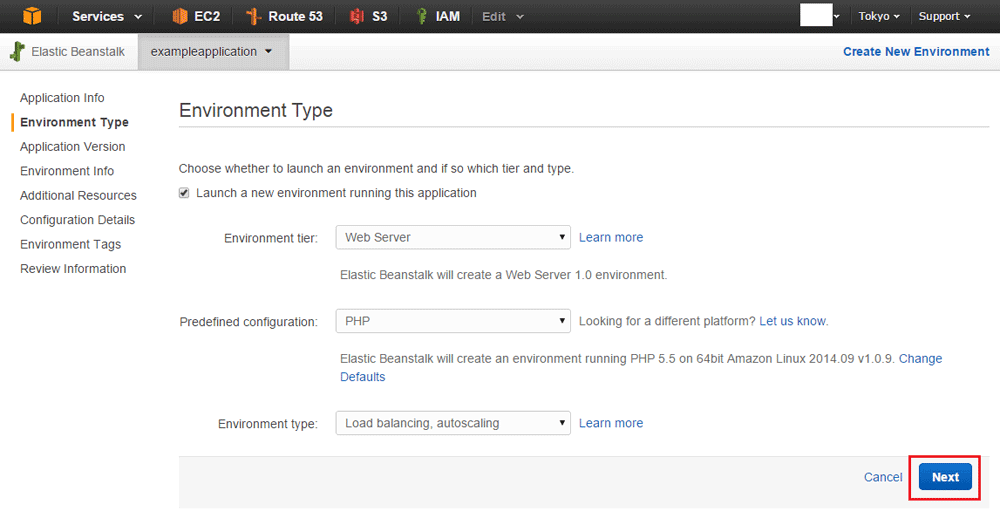Open the Tokyo region dropdown
This screenshot has width=1000, height=525.
(x=879, y=17)
